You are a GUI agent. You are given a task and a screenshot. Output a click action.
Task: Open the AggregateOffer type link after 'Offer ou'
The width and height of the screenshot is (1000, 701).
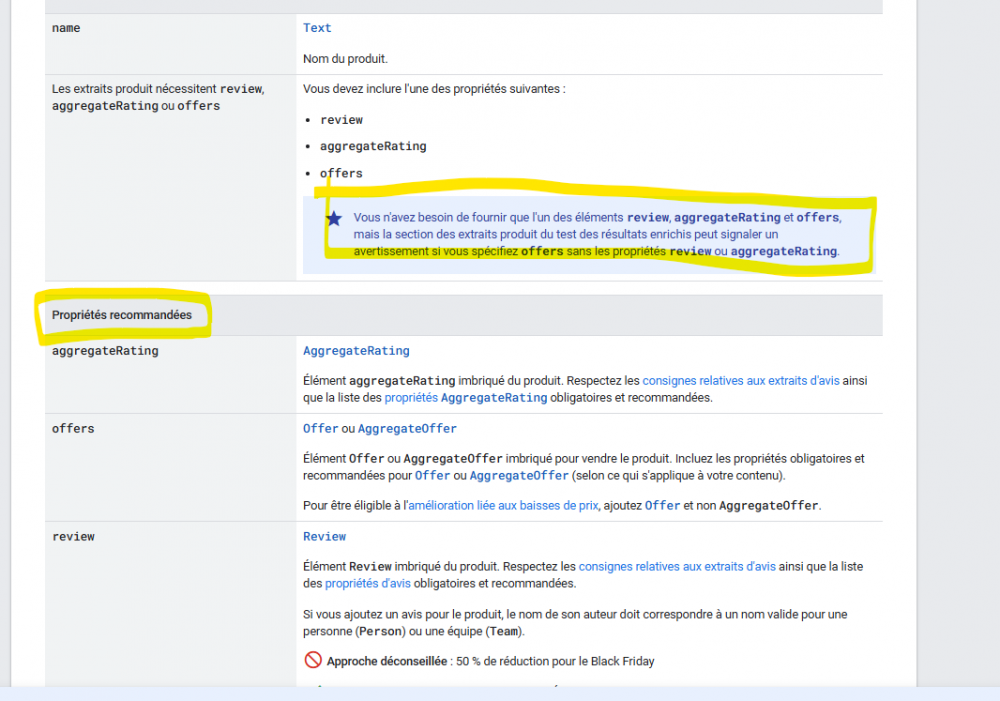pos(407,429)
